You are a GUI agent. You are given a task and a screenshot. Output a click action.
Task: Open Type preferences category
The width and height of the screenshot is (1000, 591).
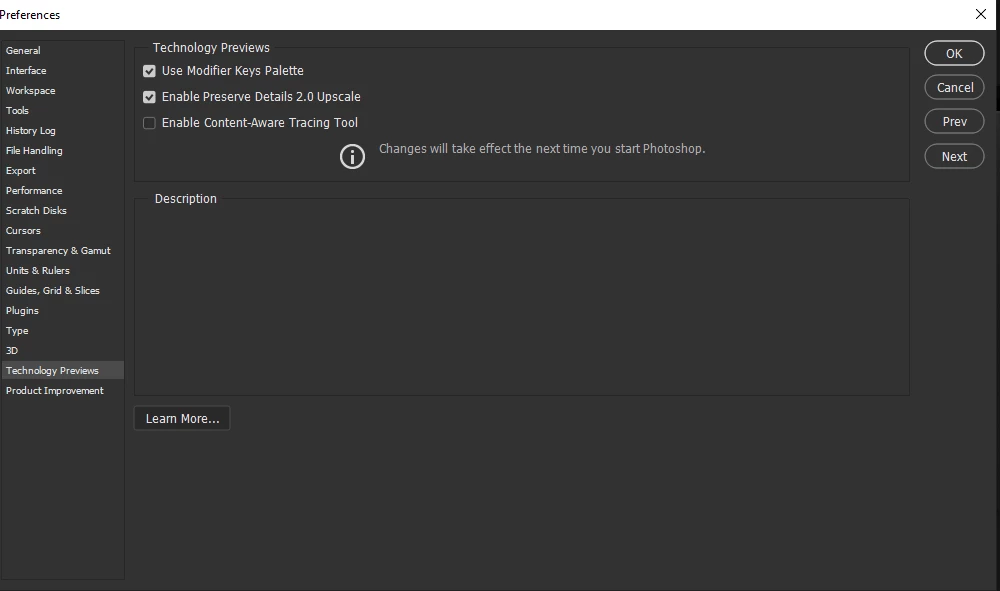[x=62, y=331]
